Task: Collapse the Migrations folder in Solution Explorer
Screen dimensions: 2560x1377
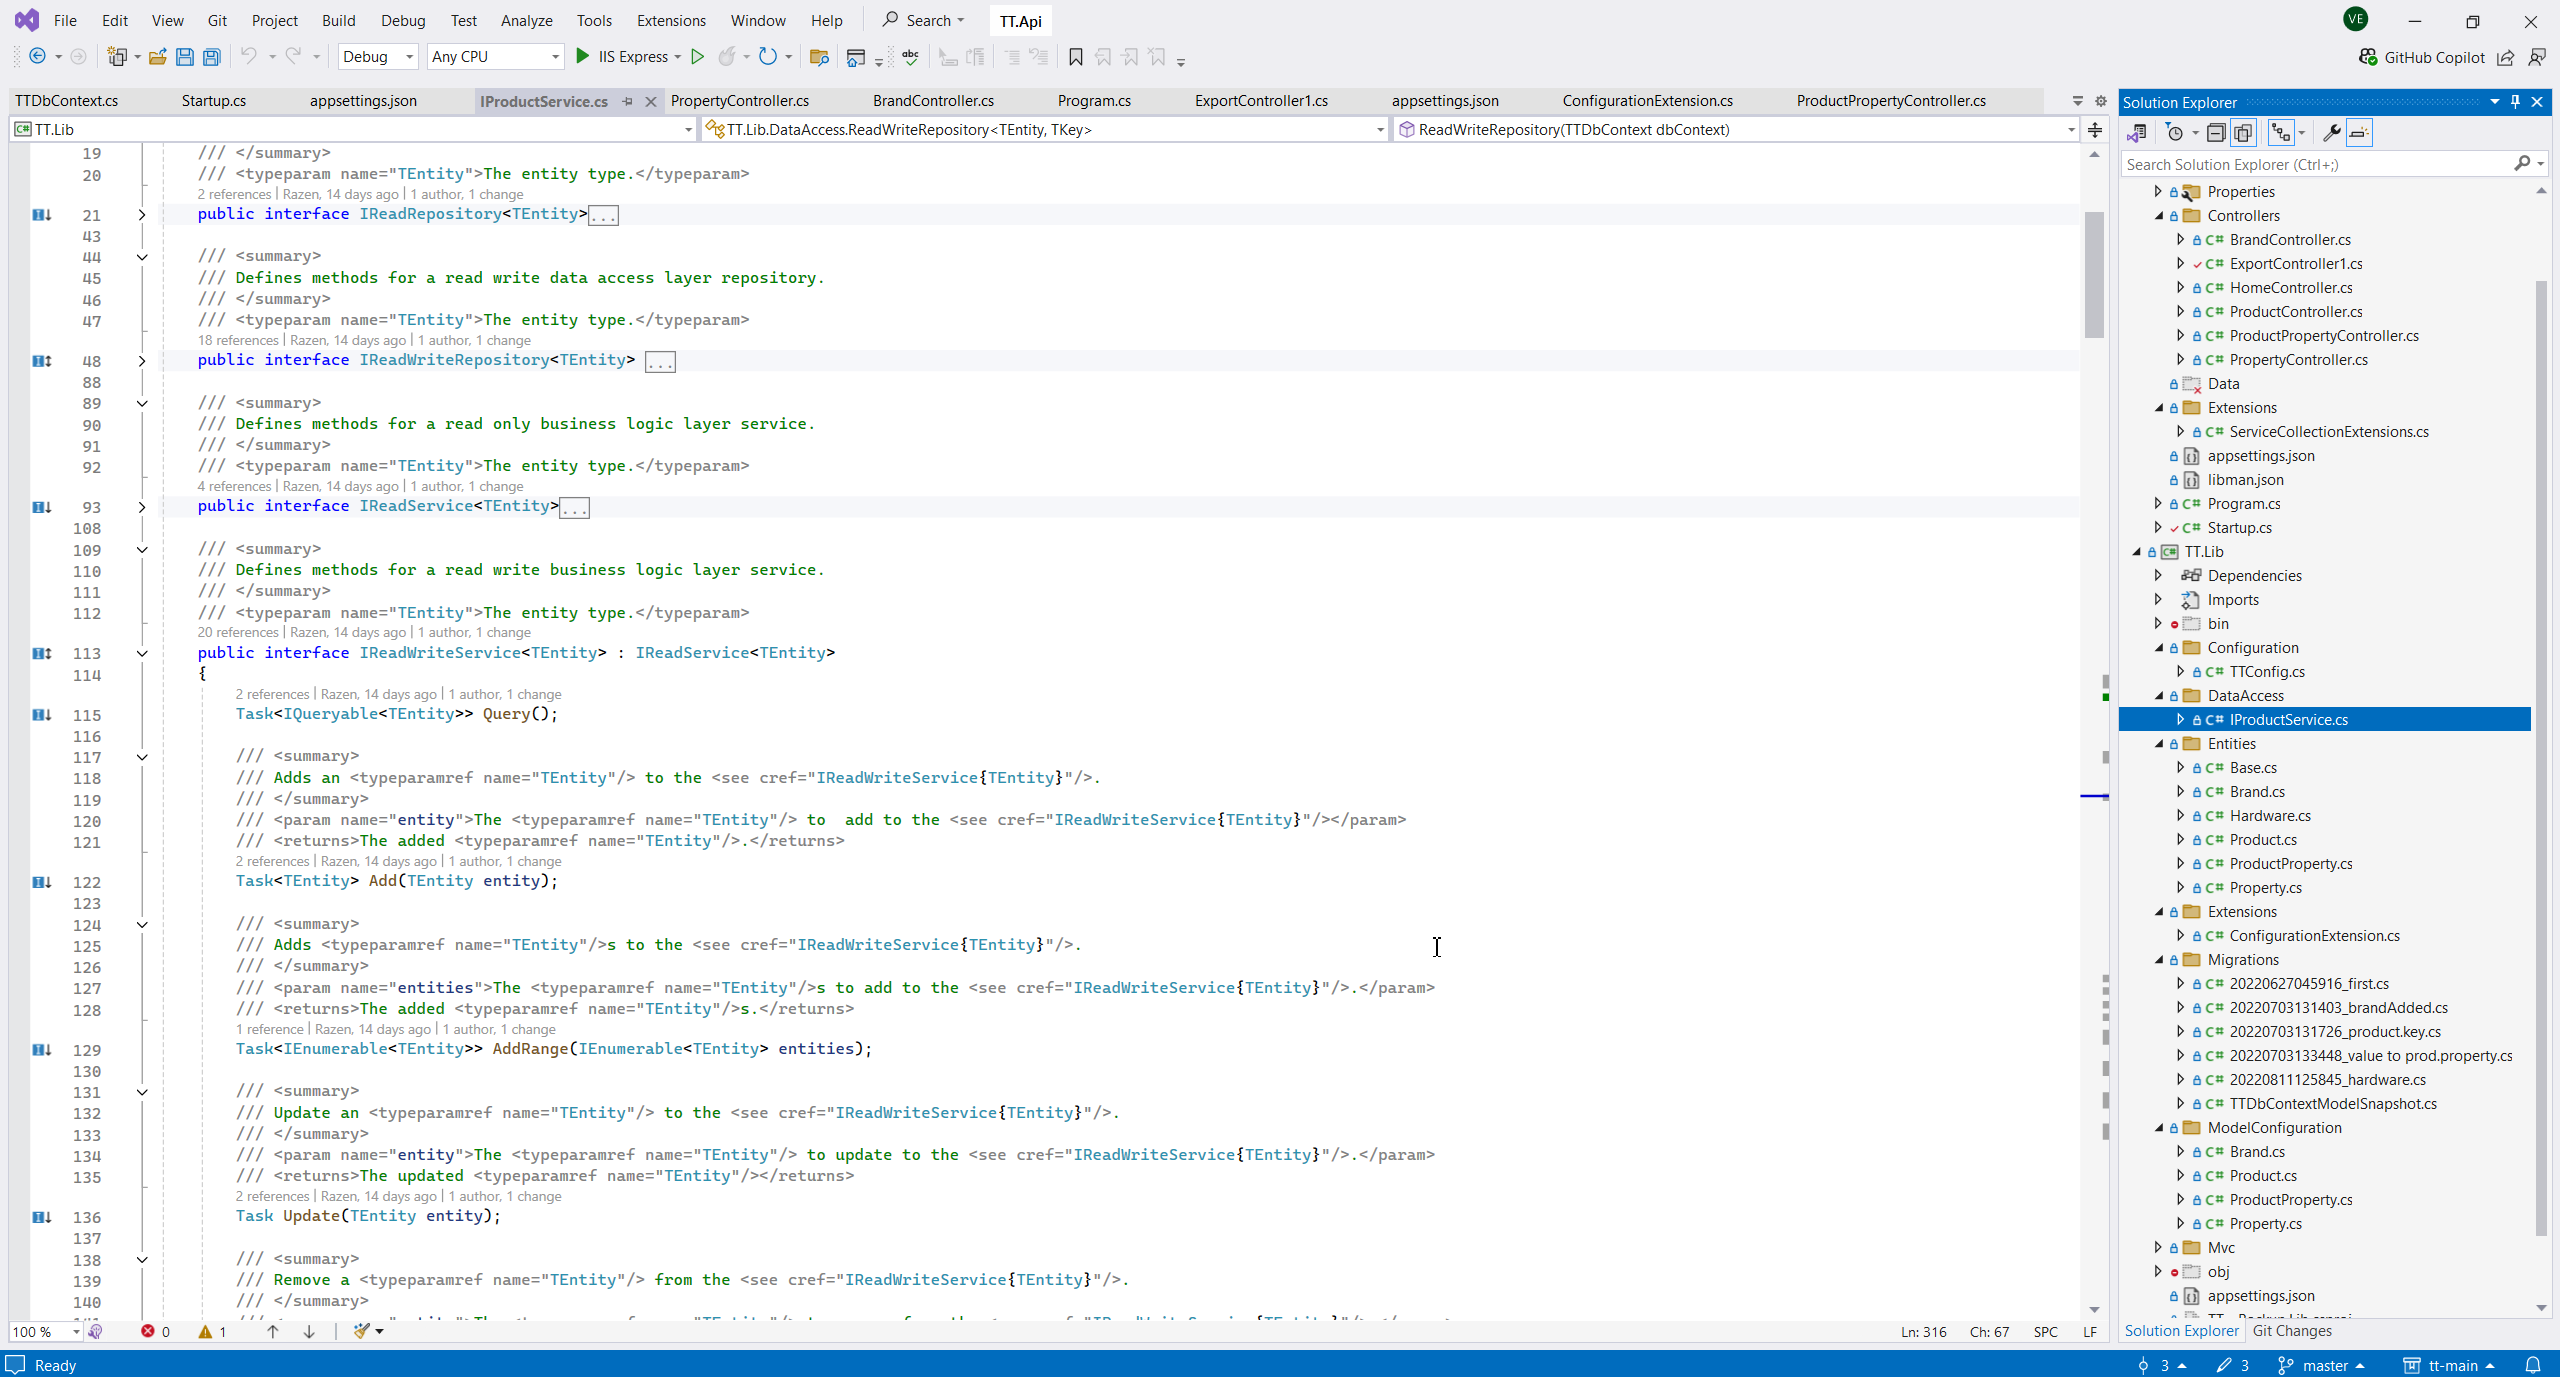Action: pos(2159,960)
